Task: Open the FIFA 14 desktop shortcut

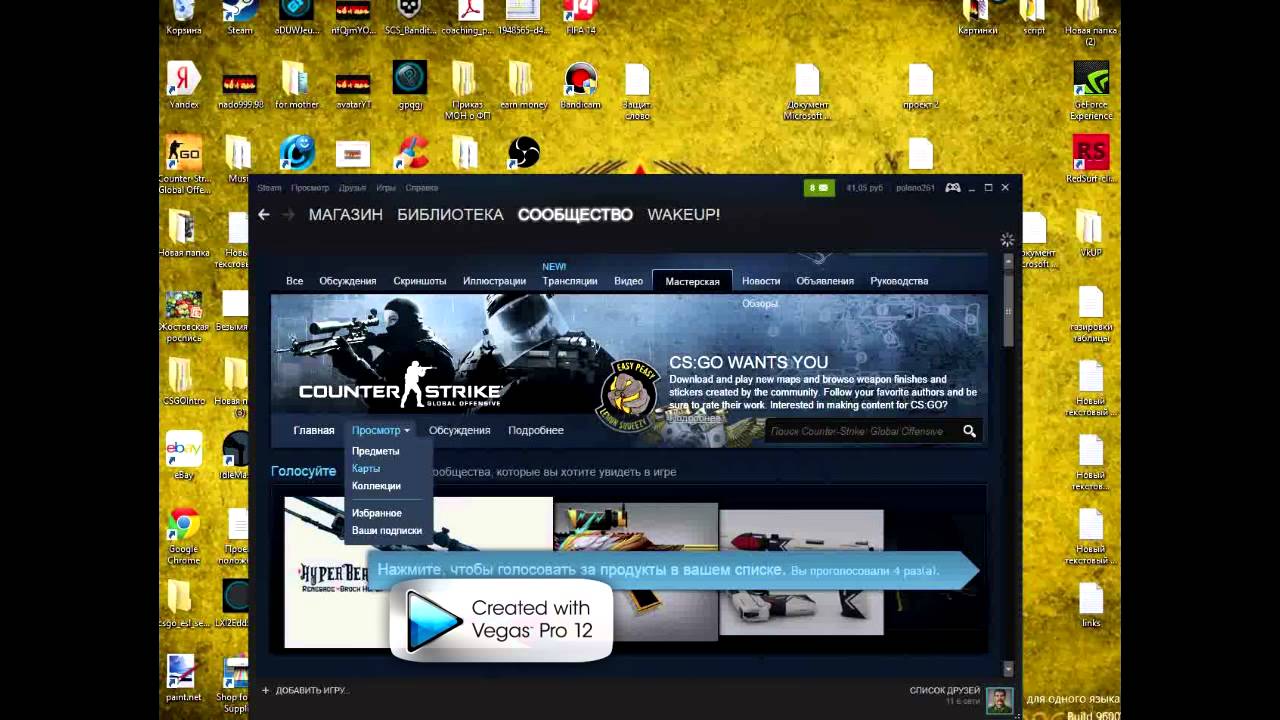Action: [x=580, y=18]
